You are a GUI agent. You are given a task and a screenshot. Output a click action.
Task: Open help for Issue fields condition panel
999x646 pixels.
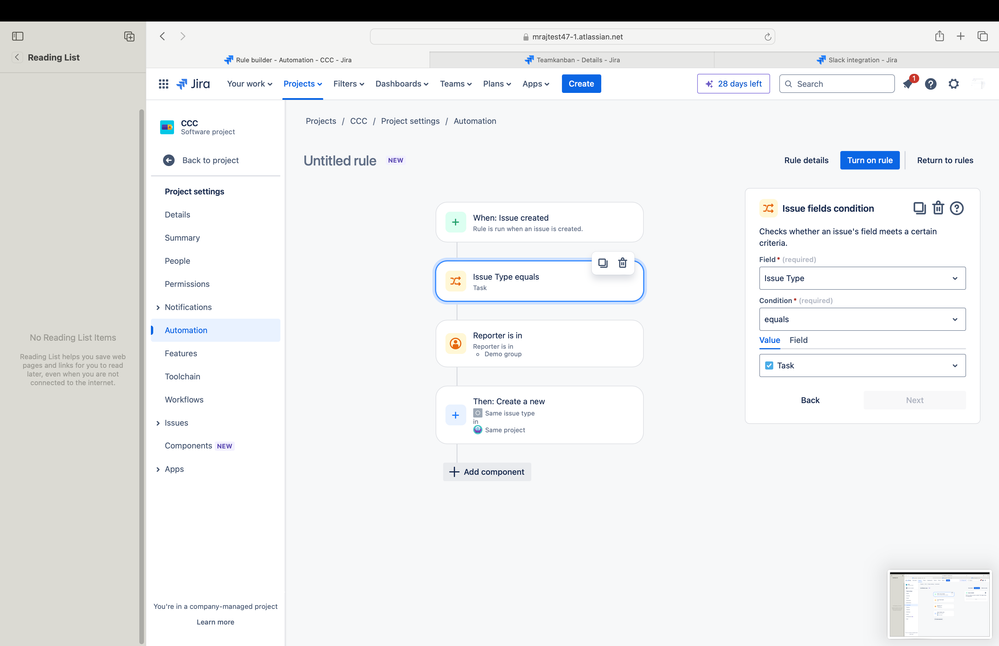point(956,208)
